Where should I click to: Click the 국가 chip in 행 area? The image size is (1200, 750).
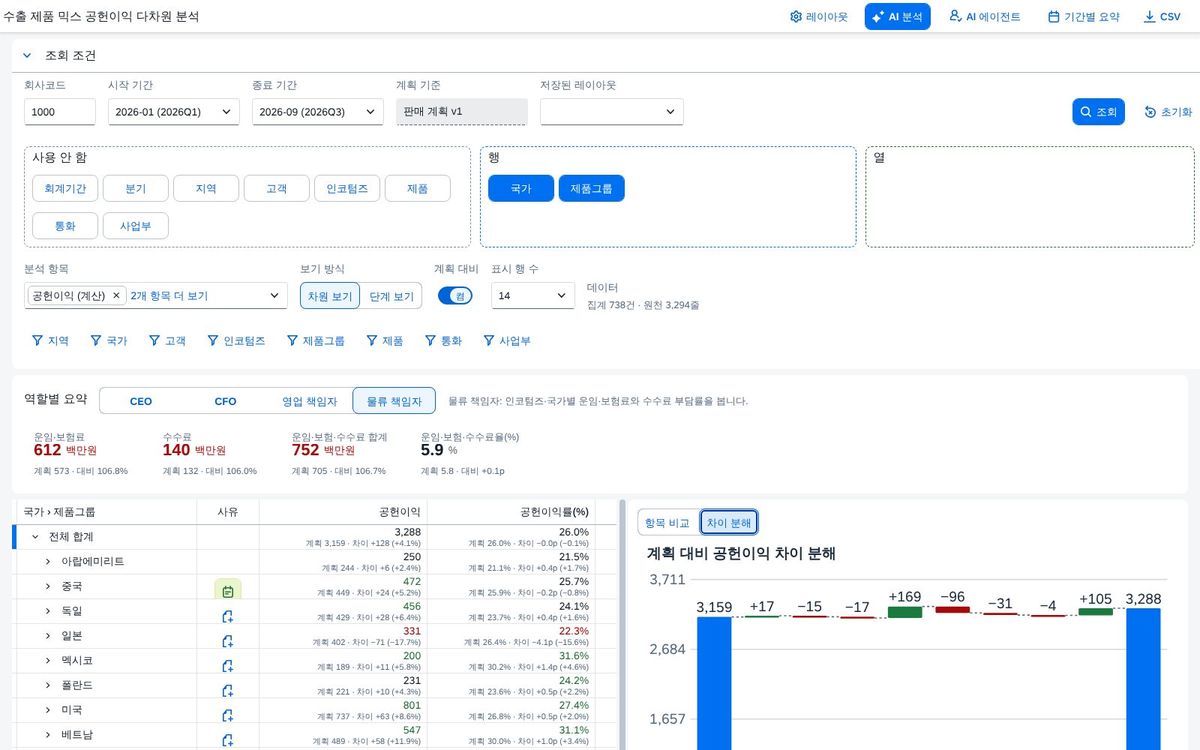point(521,188)
